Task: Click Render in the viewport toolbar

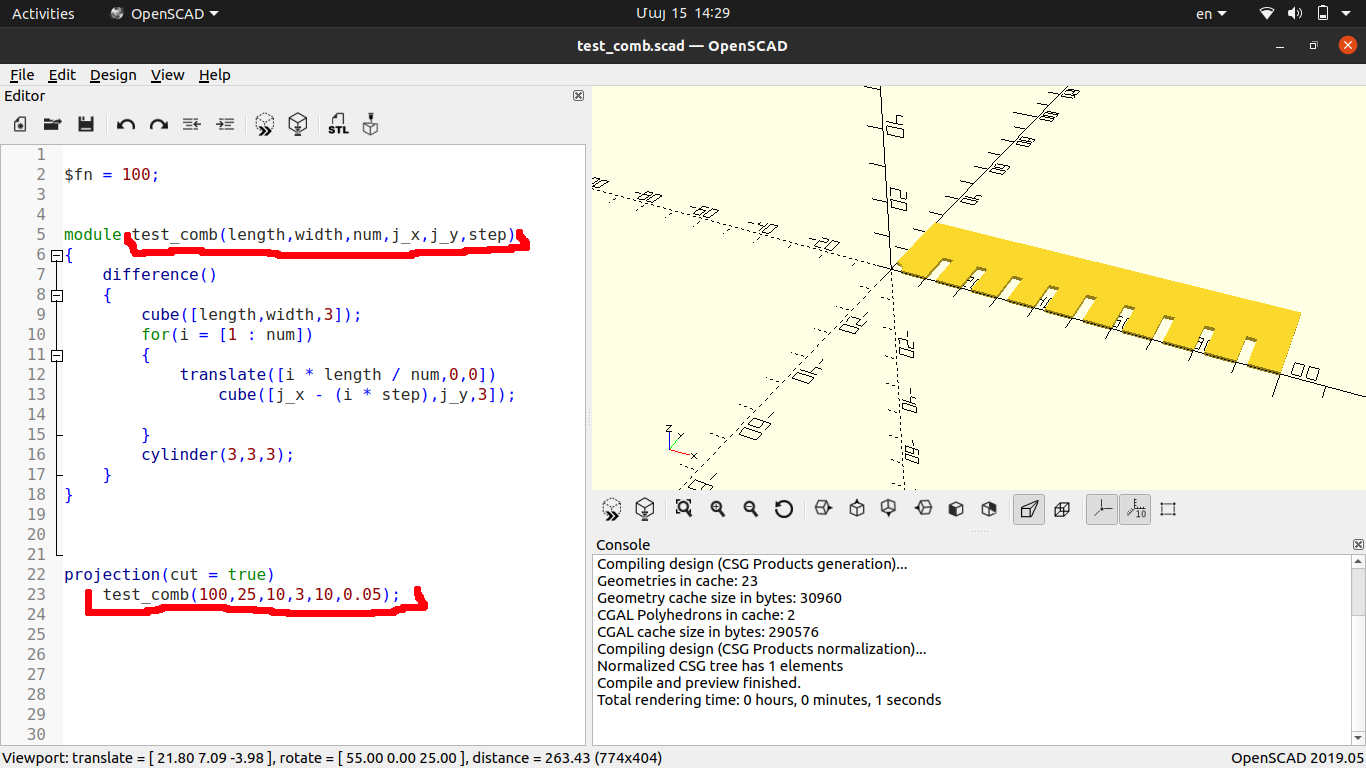Action: point(645,509)
